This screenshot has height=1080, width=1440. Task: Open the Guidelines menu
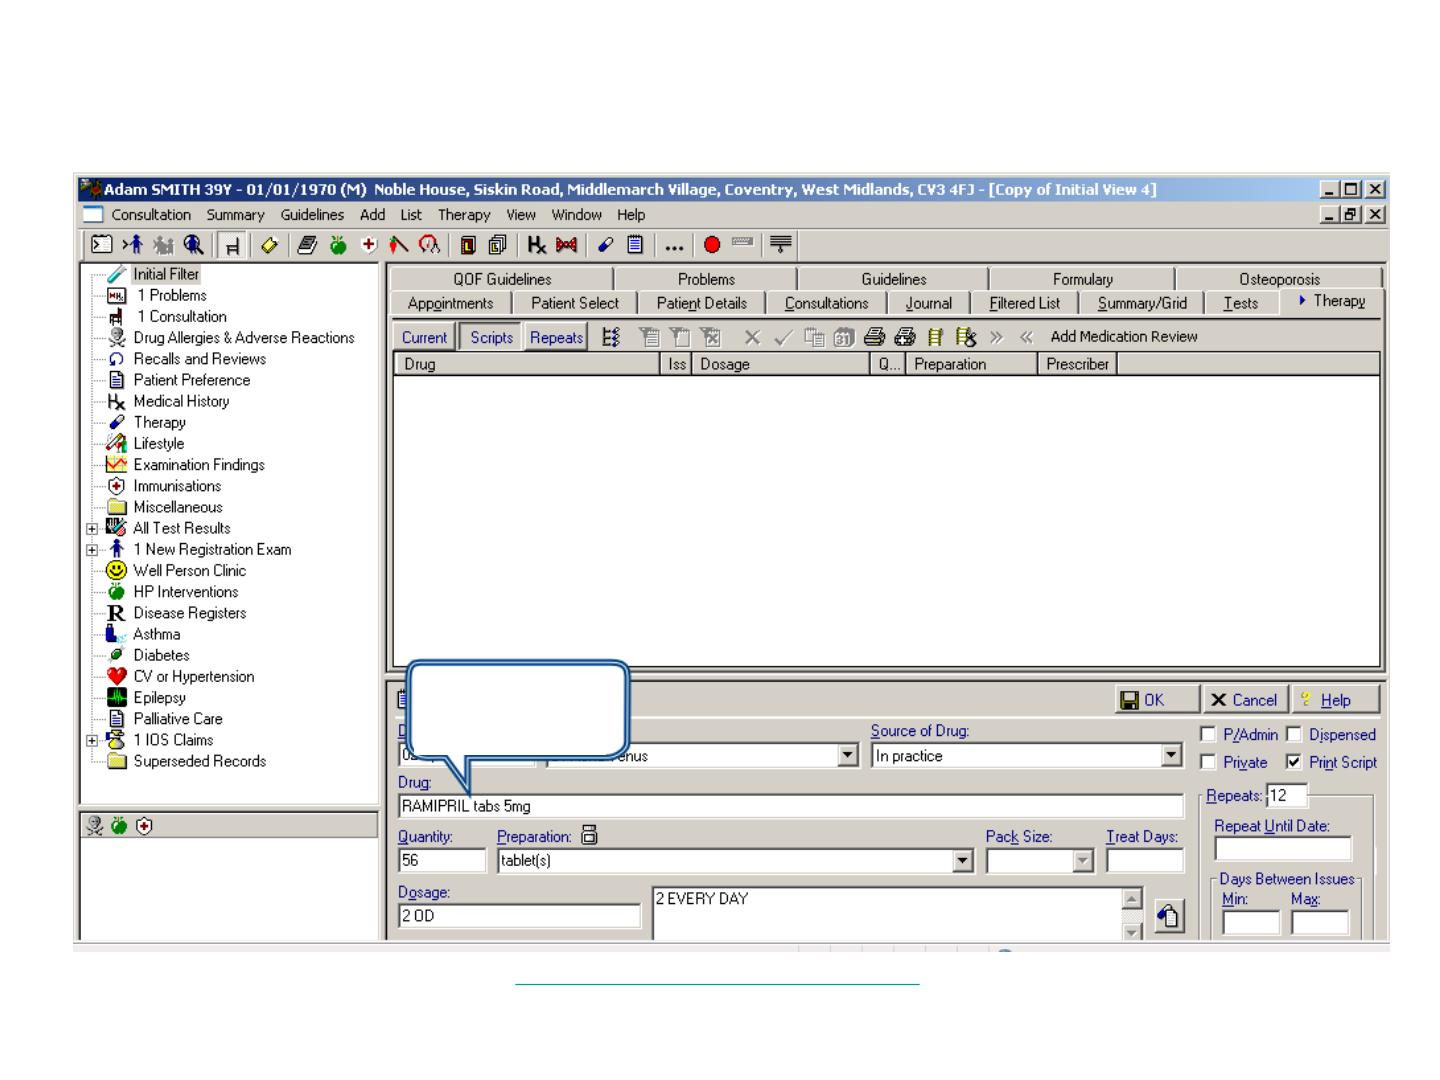[312, 215]
